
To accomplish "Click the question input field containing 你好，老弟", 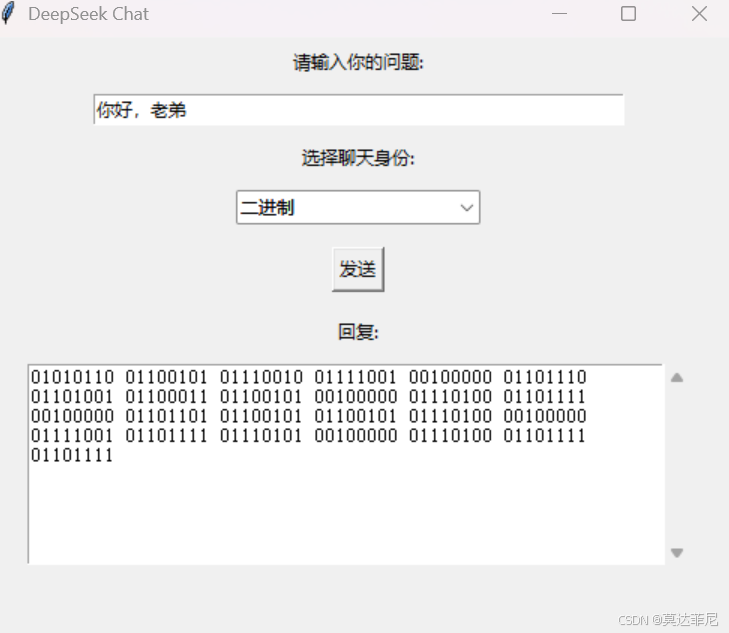I will coord(358,110).
